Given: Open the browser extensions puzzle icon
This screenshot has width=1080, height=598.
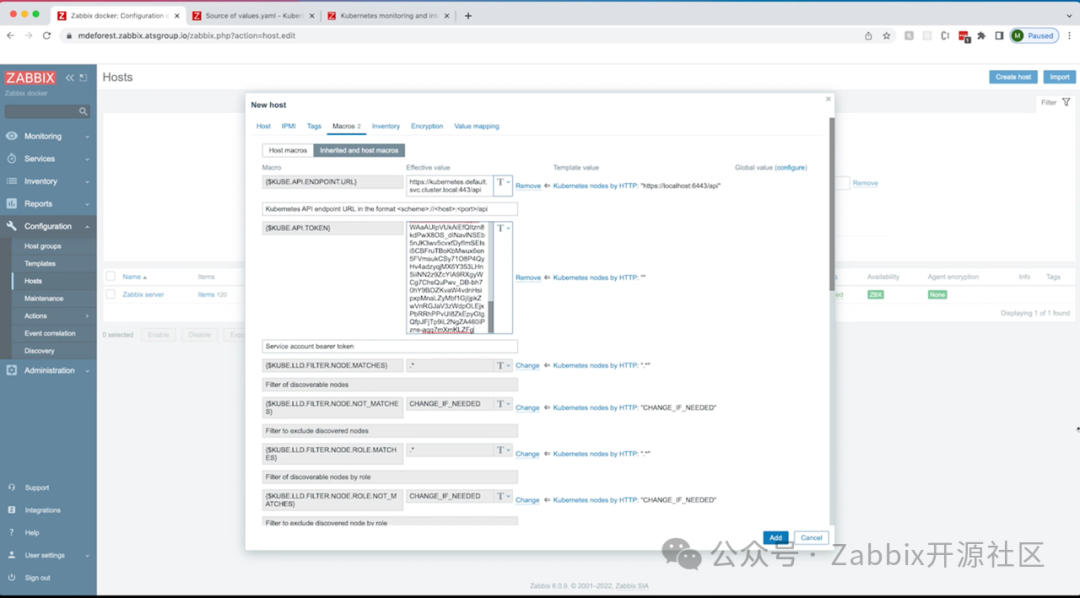Looking at the screenshot, I should click(x=982, y=36).
